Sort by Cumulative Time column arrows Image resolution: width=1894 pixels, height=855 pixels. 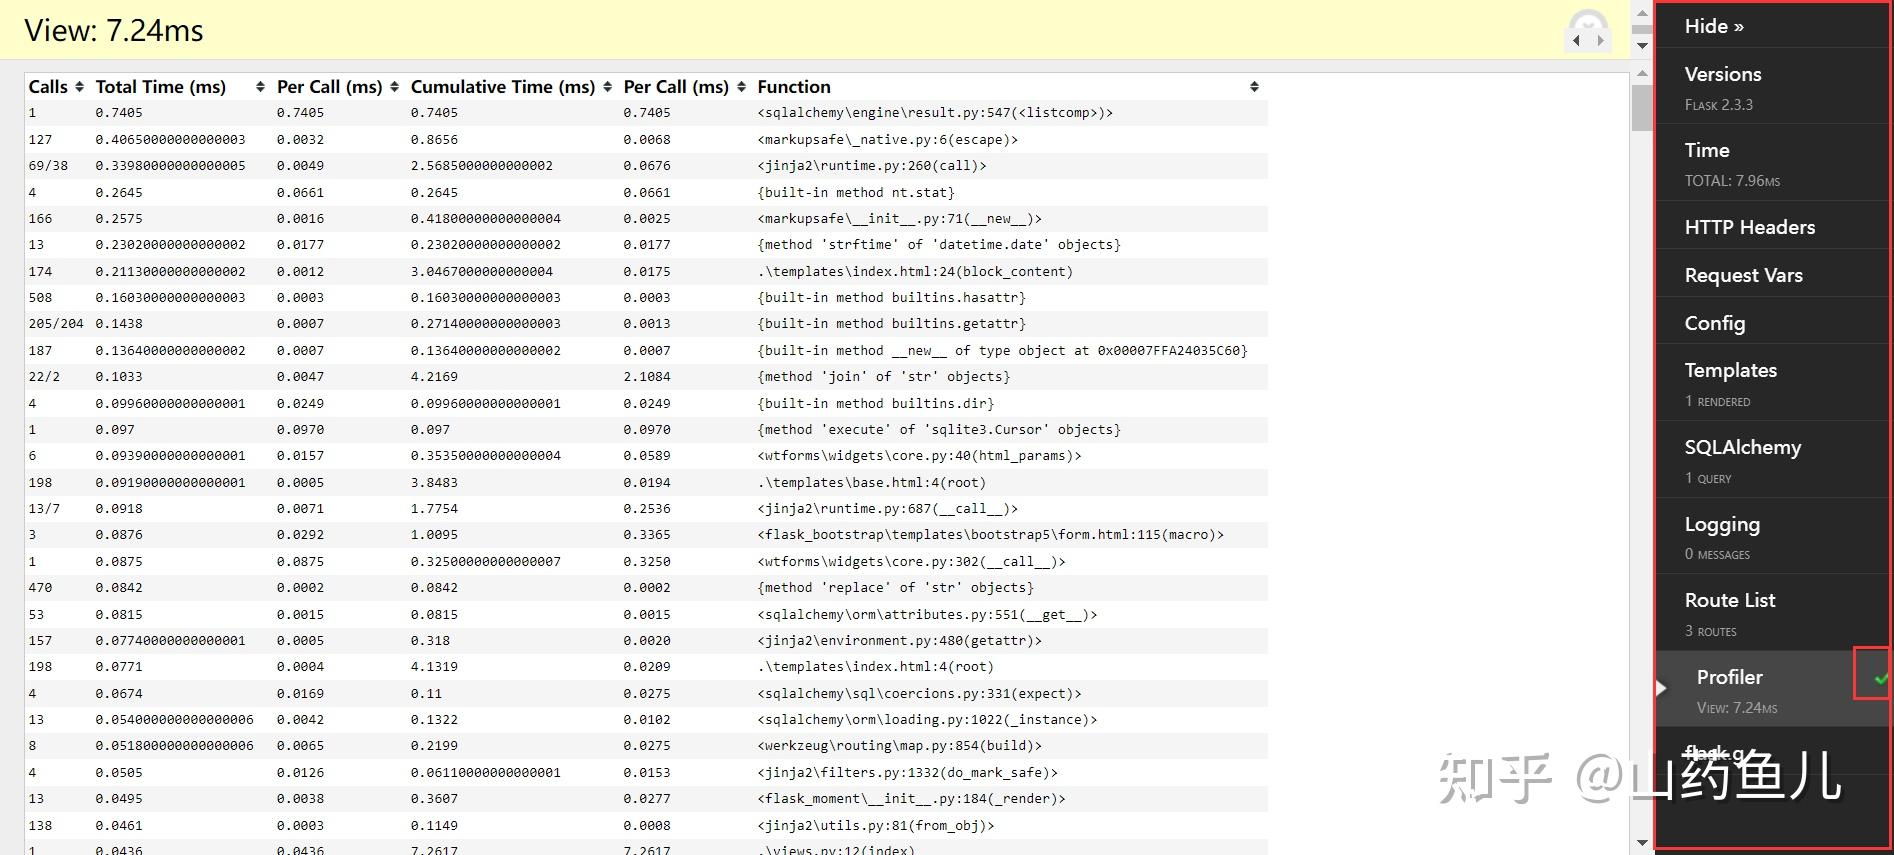point(607,87)
